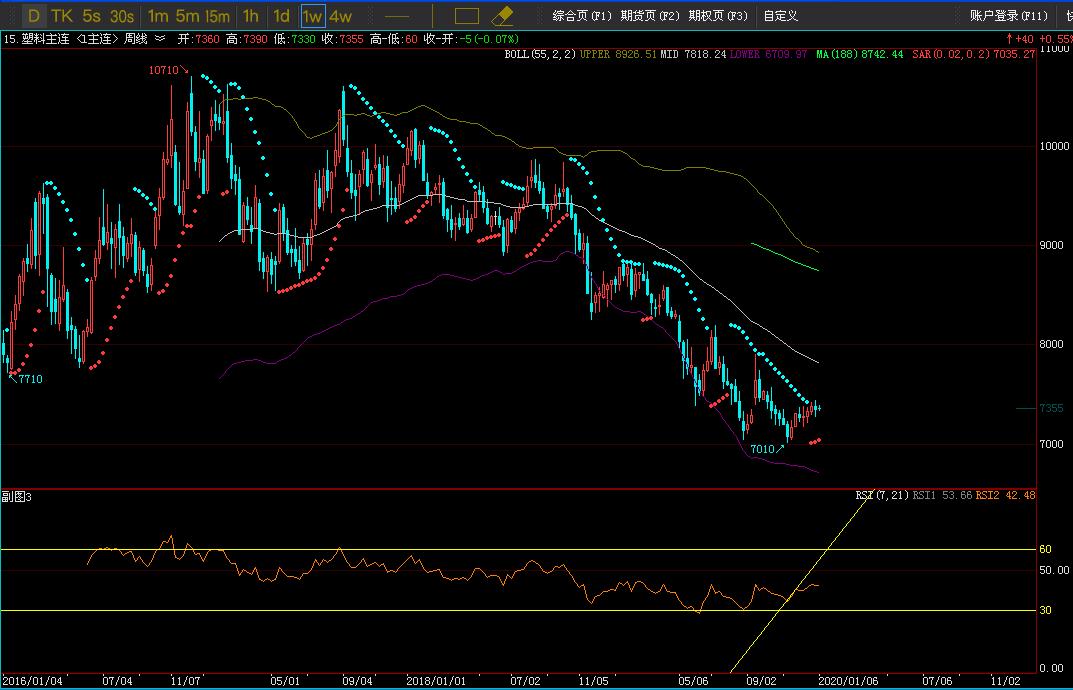Switch to 15m chart period

click(218, 16)
